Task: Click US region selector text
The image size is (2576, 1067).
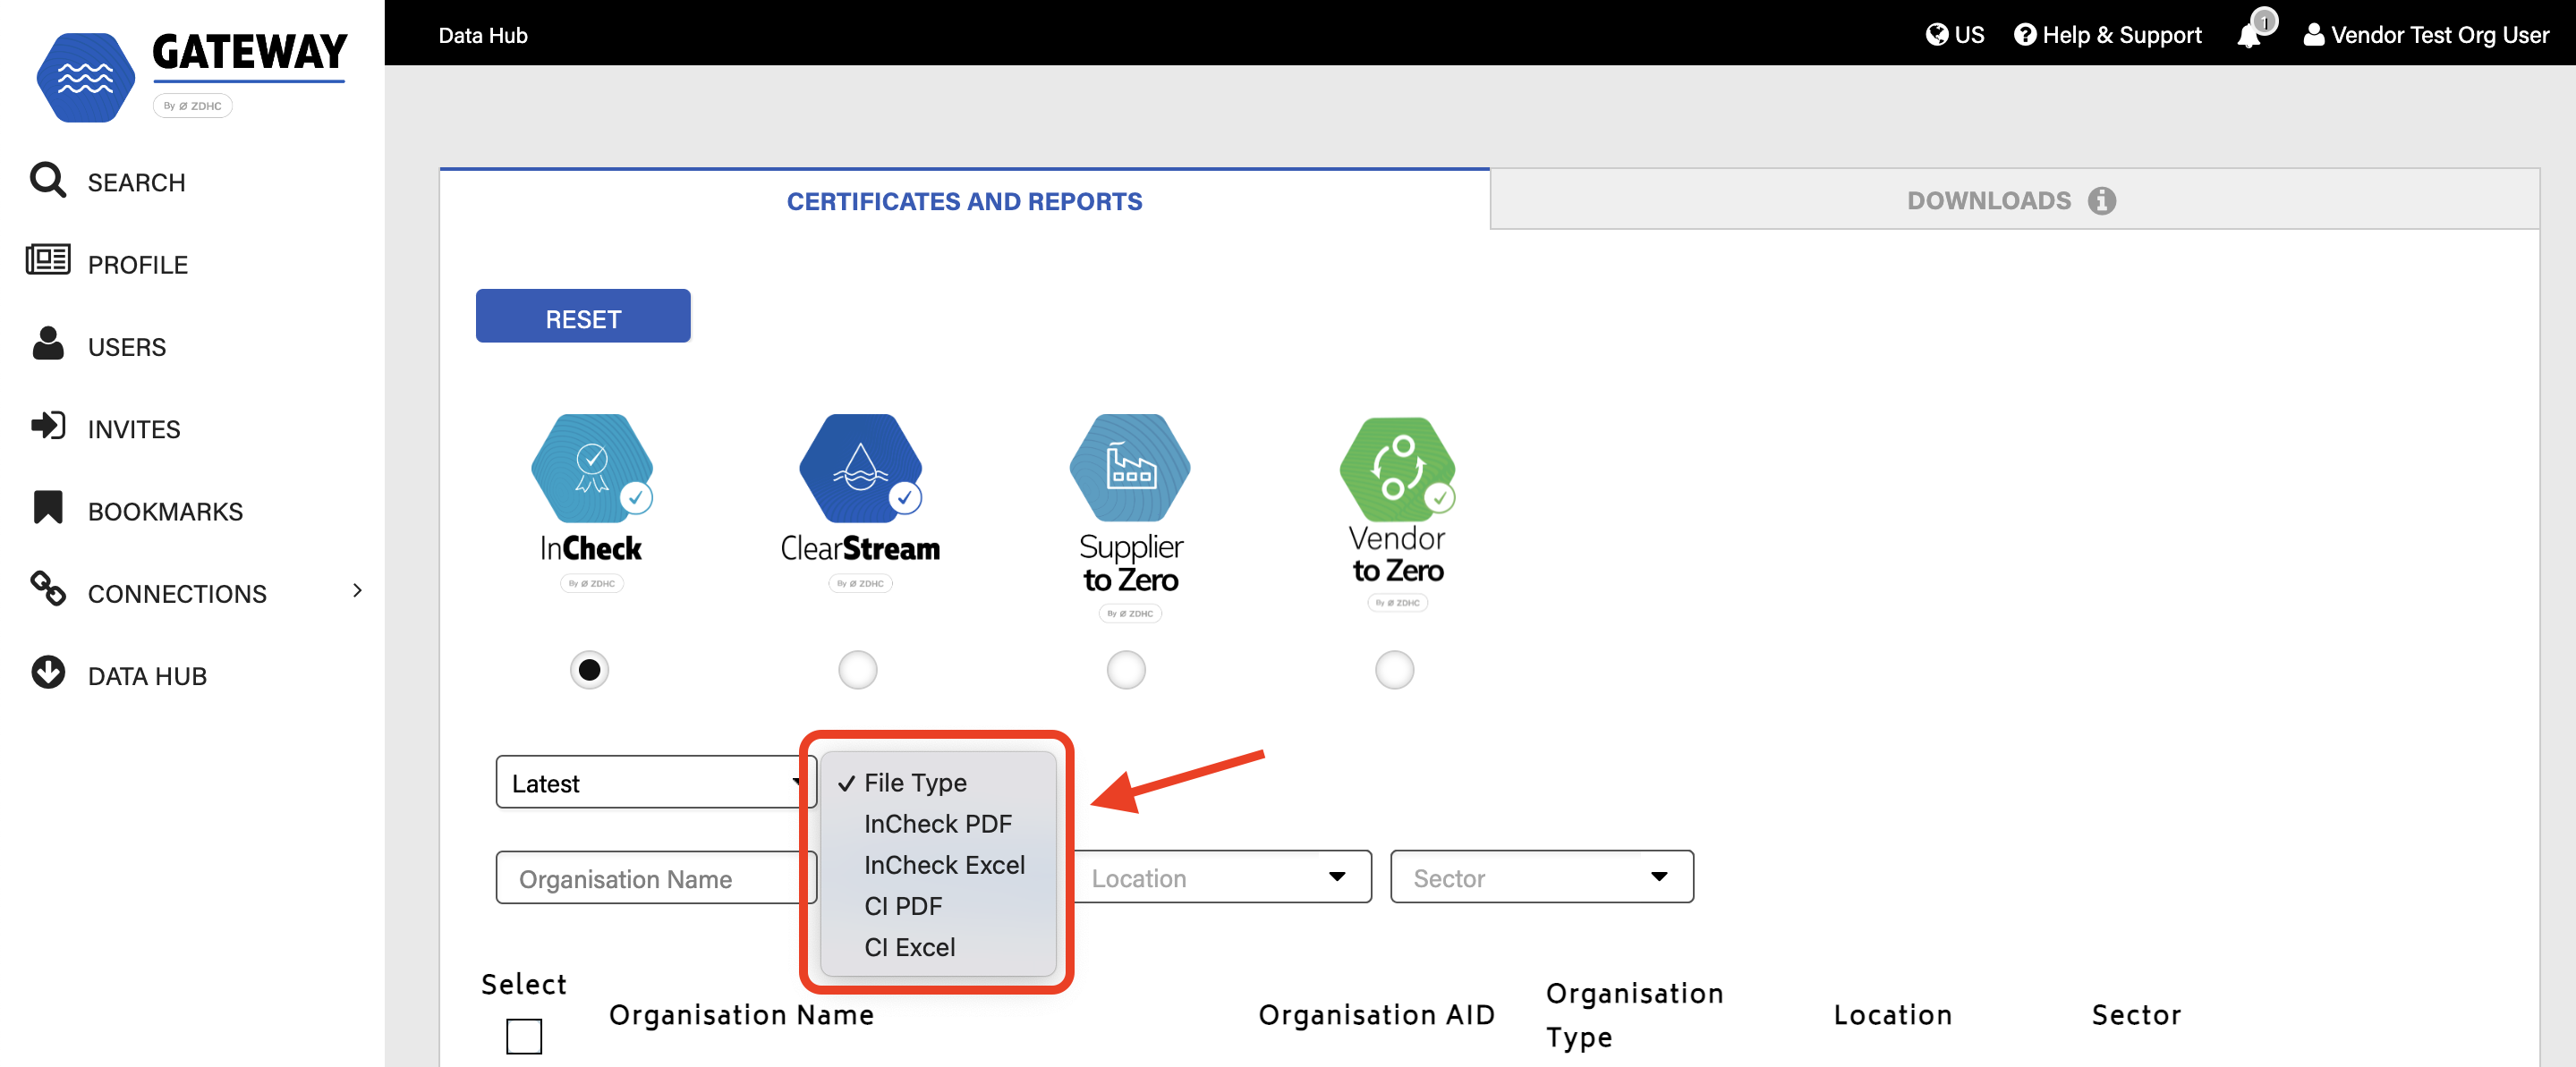Action: (x=1968, y=35)
